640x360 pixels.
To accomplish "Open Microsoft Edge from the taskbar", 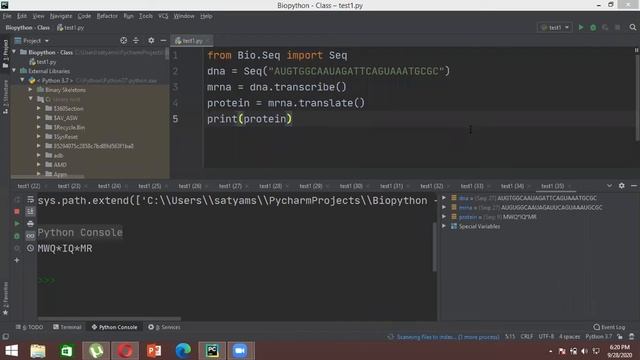I will [183, 351].
